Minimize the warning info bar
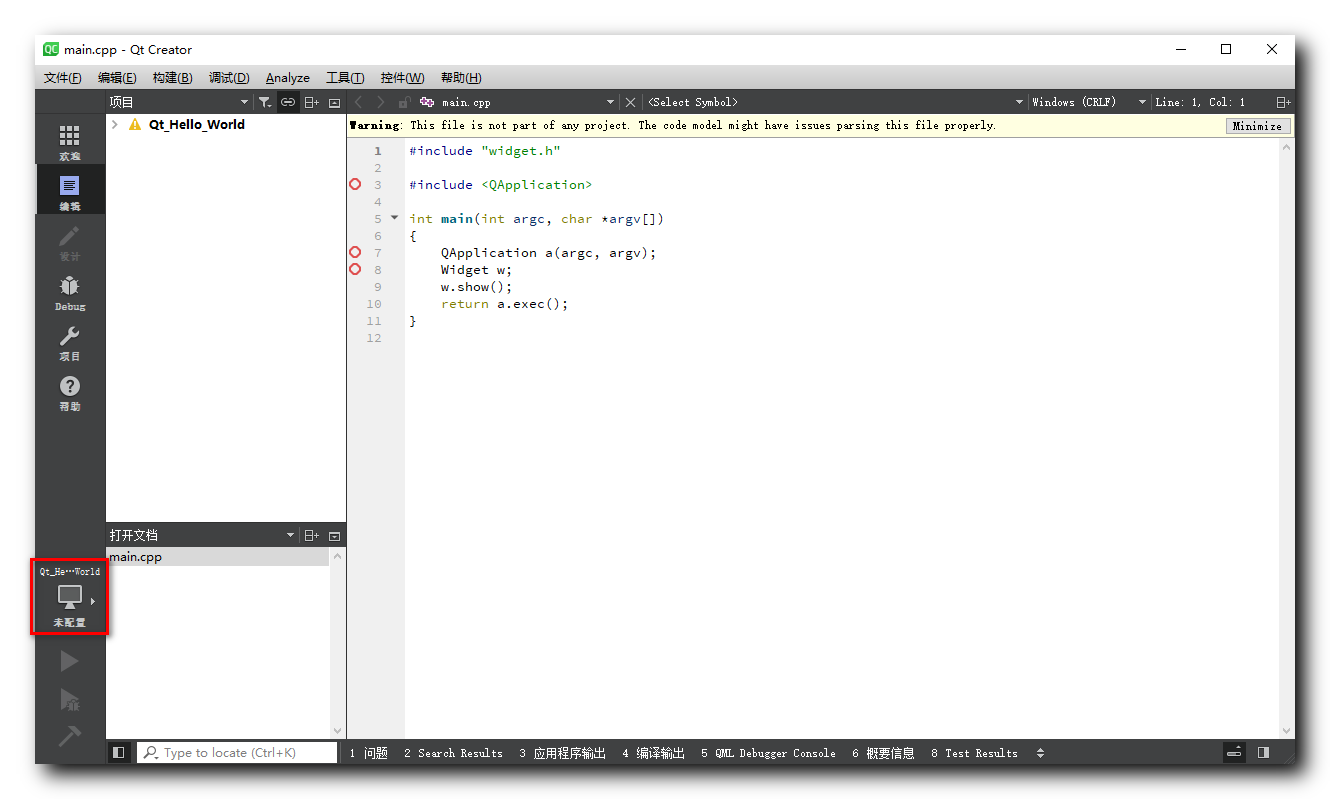The width and height of the screenshot is (1330, 799). click(1257, 126)
